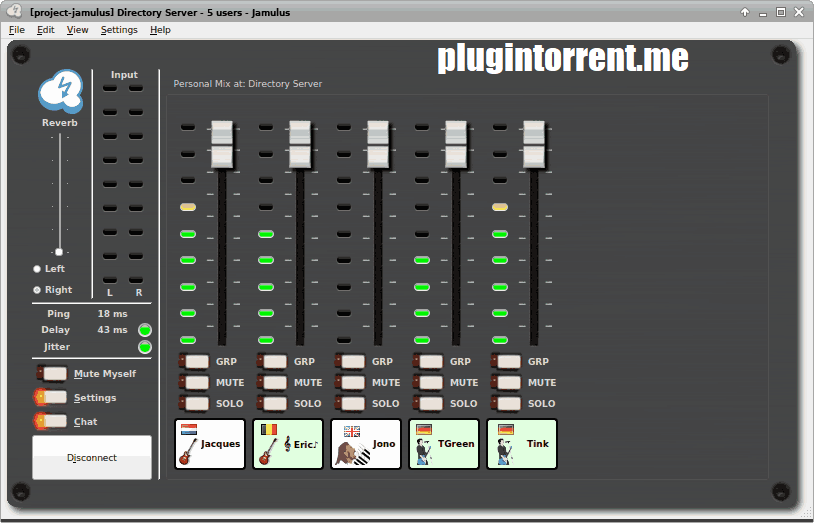
Task: Click the green Delay status LED
Action: click(x=145, y=330)
